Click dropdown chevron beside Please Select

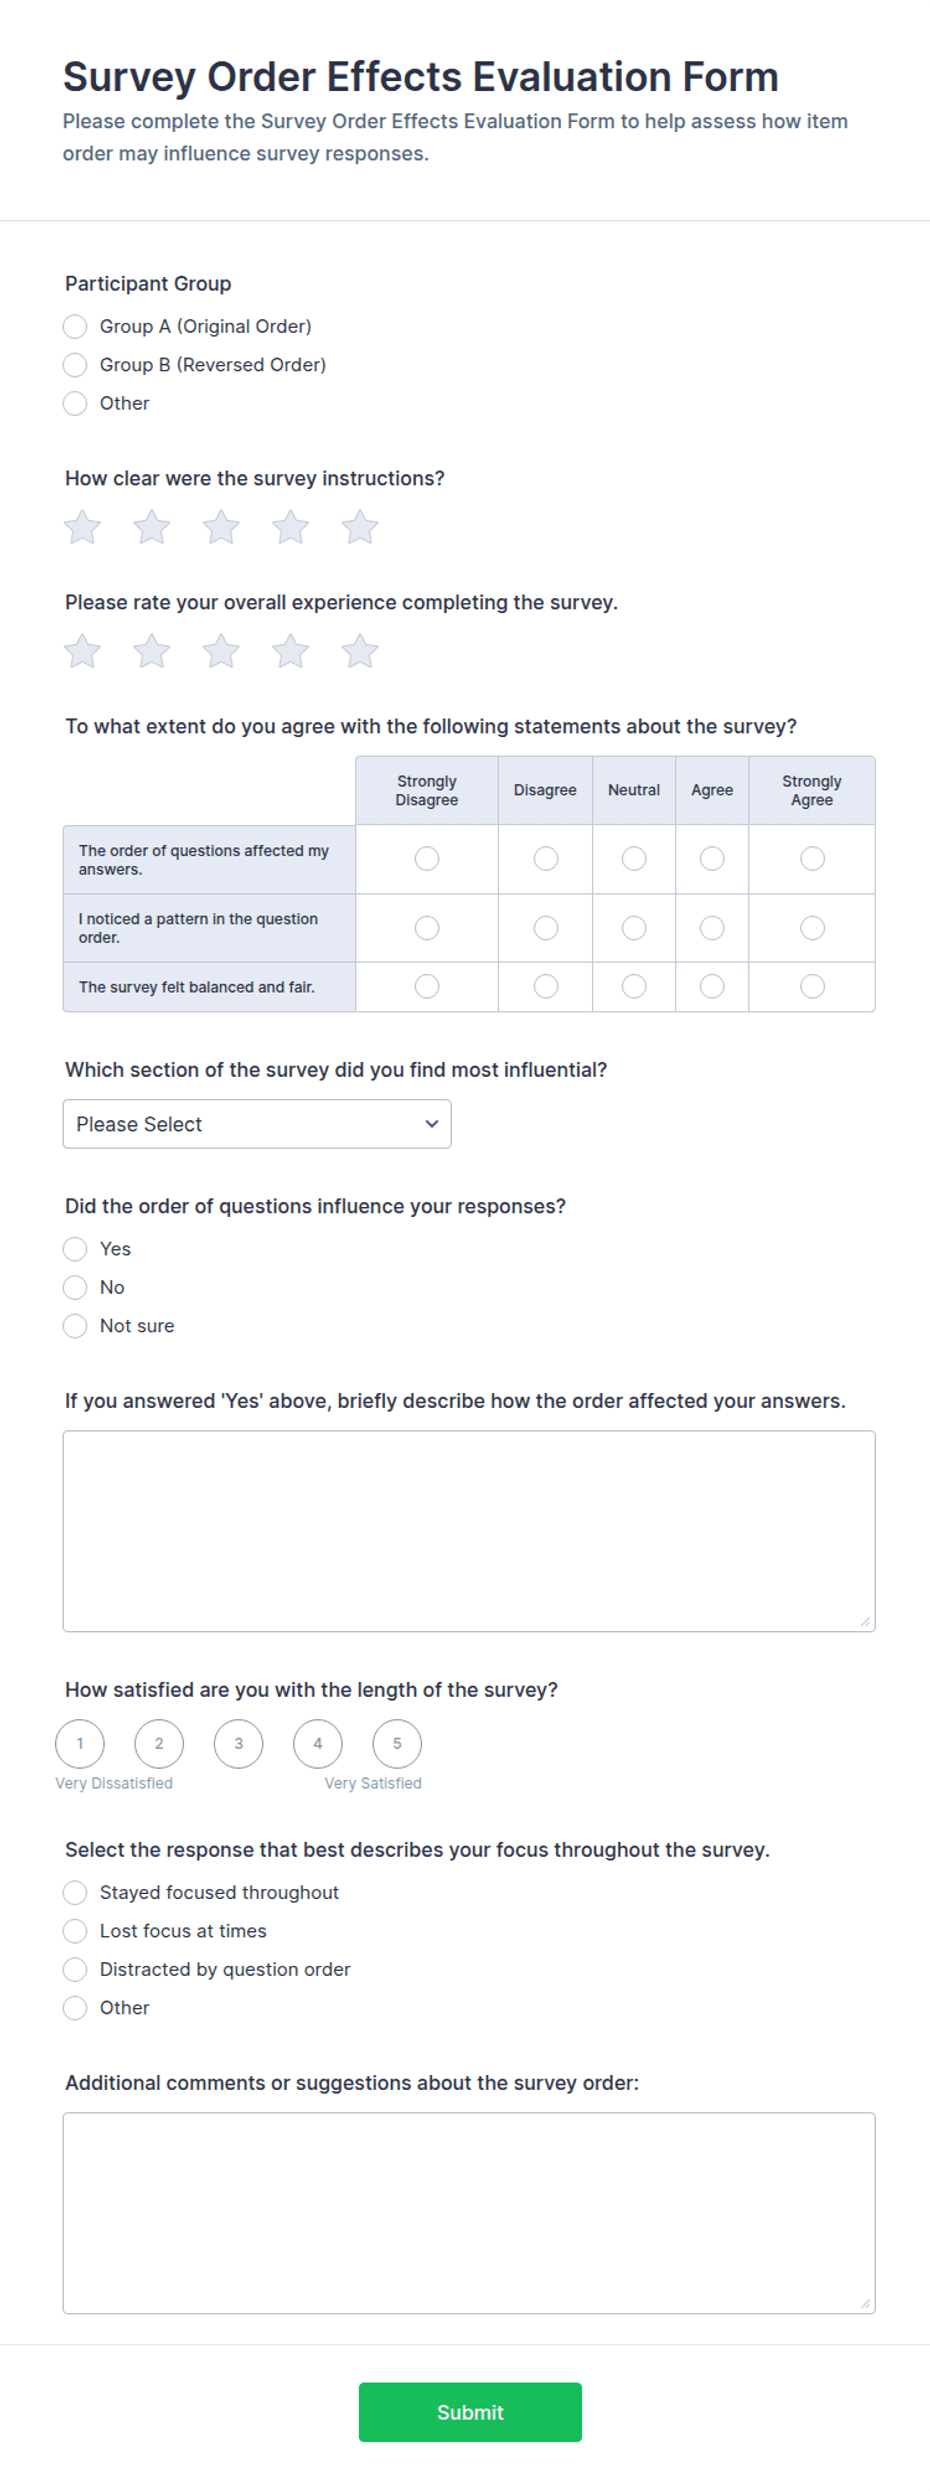[432, 1124]
